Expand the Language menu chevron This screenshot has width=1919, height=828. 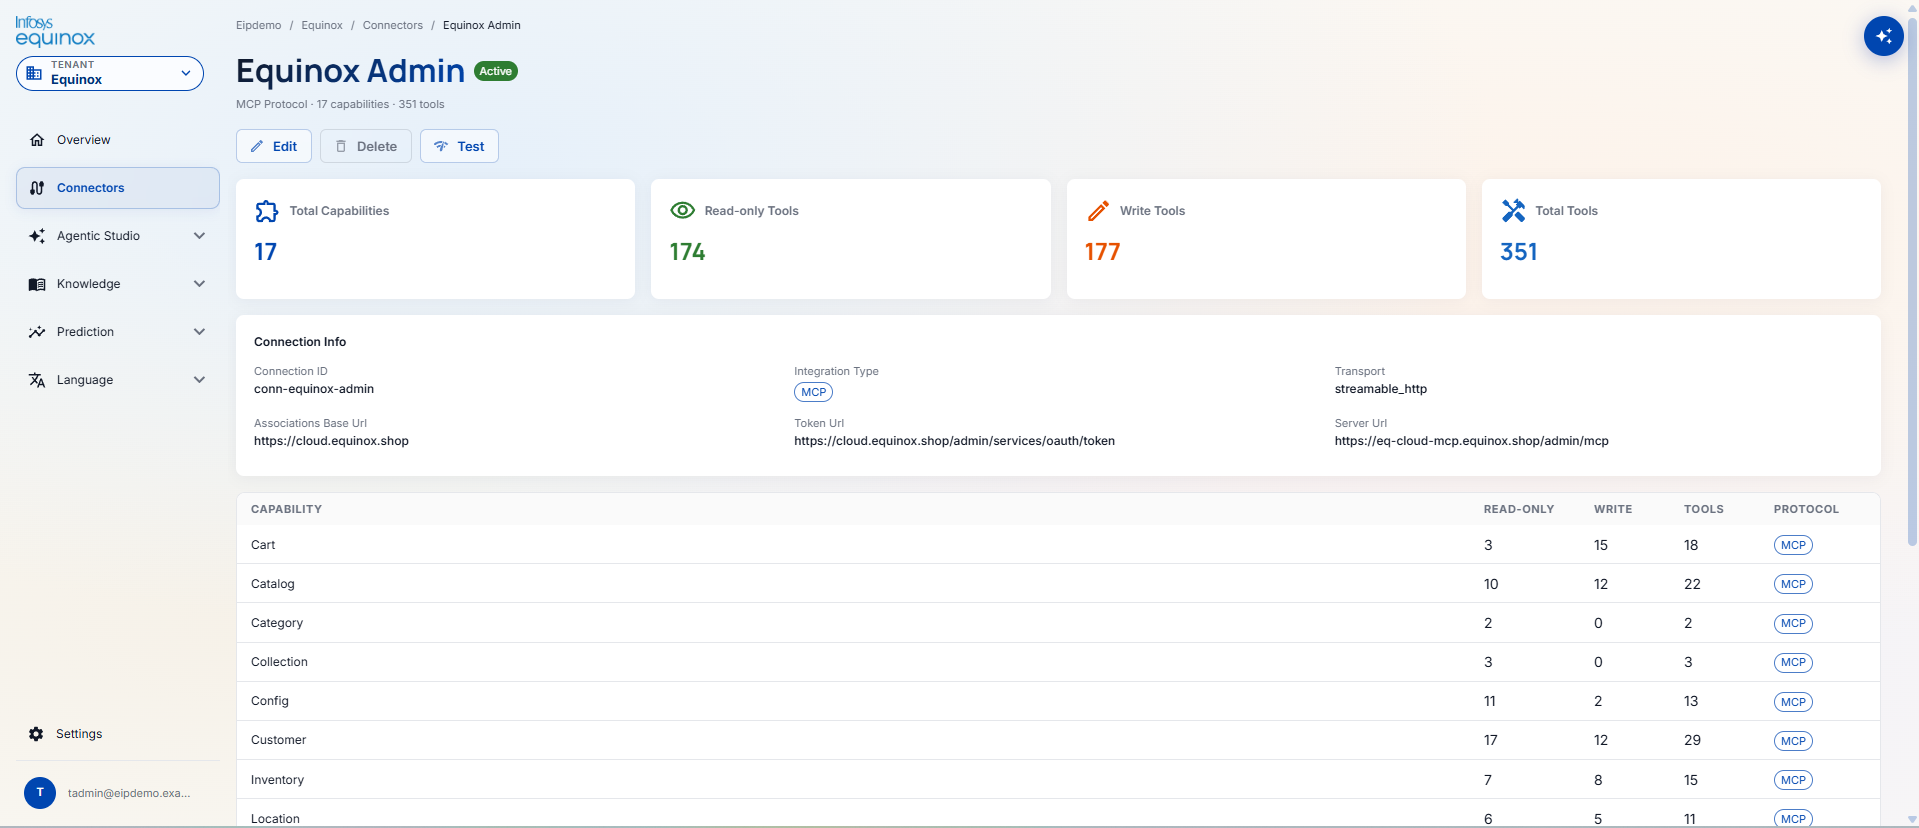pyautogui.click(x=199, y=380)
